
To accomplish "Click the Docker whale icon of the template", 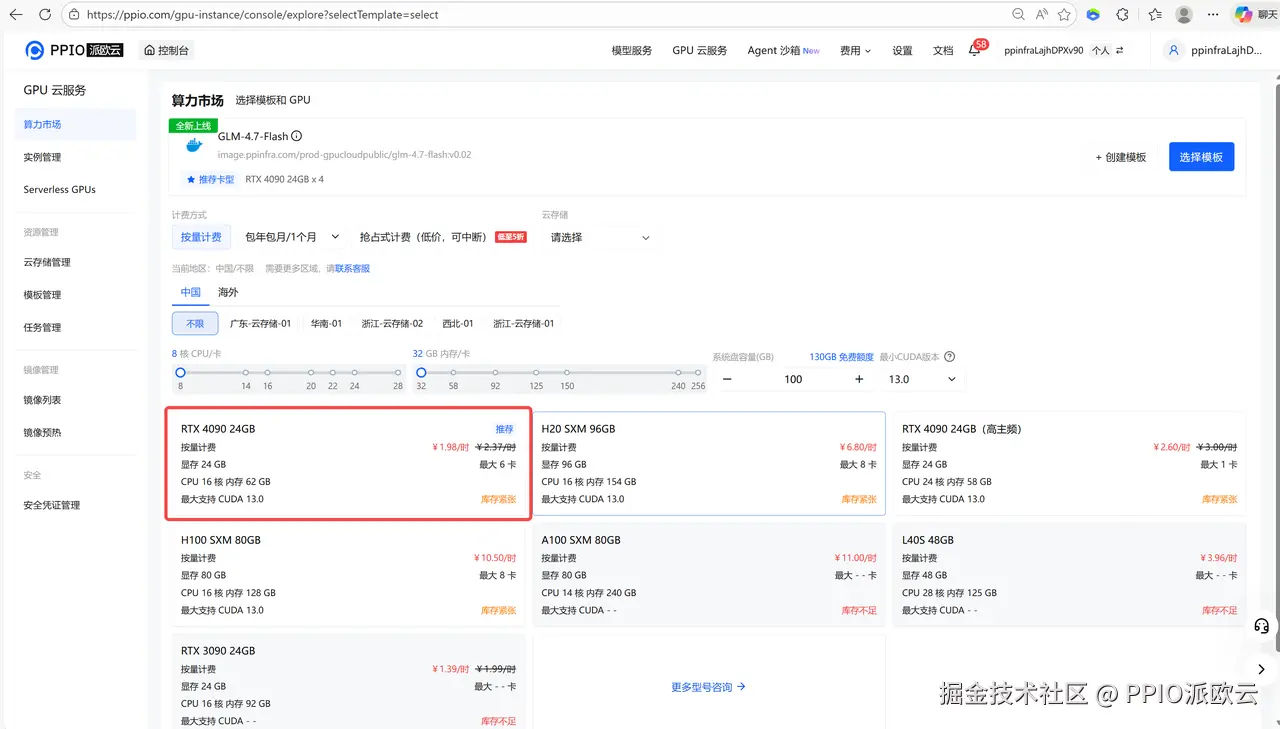I will coord(194,145).
